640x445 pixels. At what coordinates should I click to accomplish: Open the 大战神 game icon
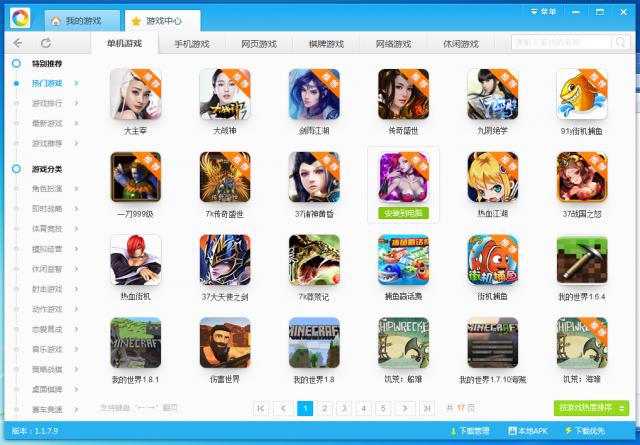point(225,94)
